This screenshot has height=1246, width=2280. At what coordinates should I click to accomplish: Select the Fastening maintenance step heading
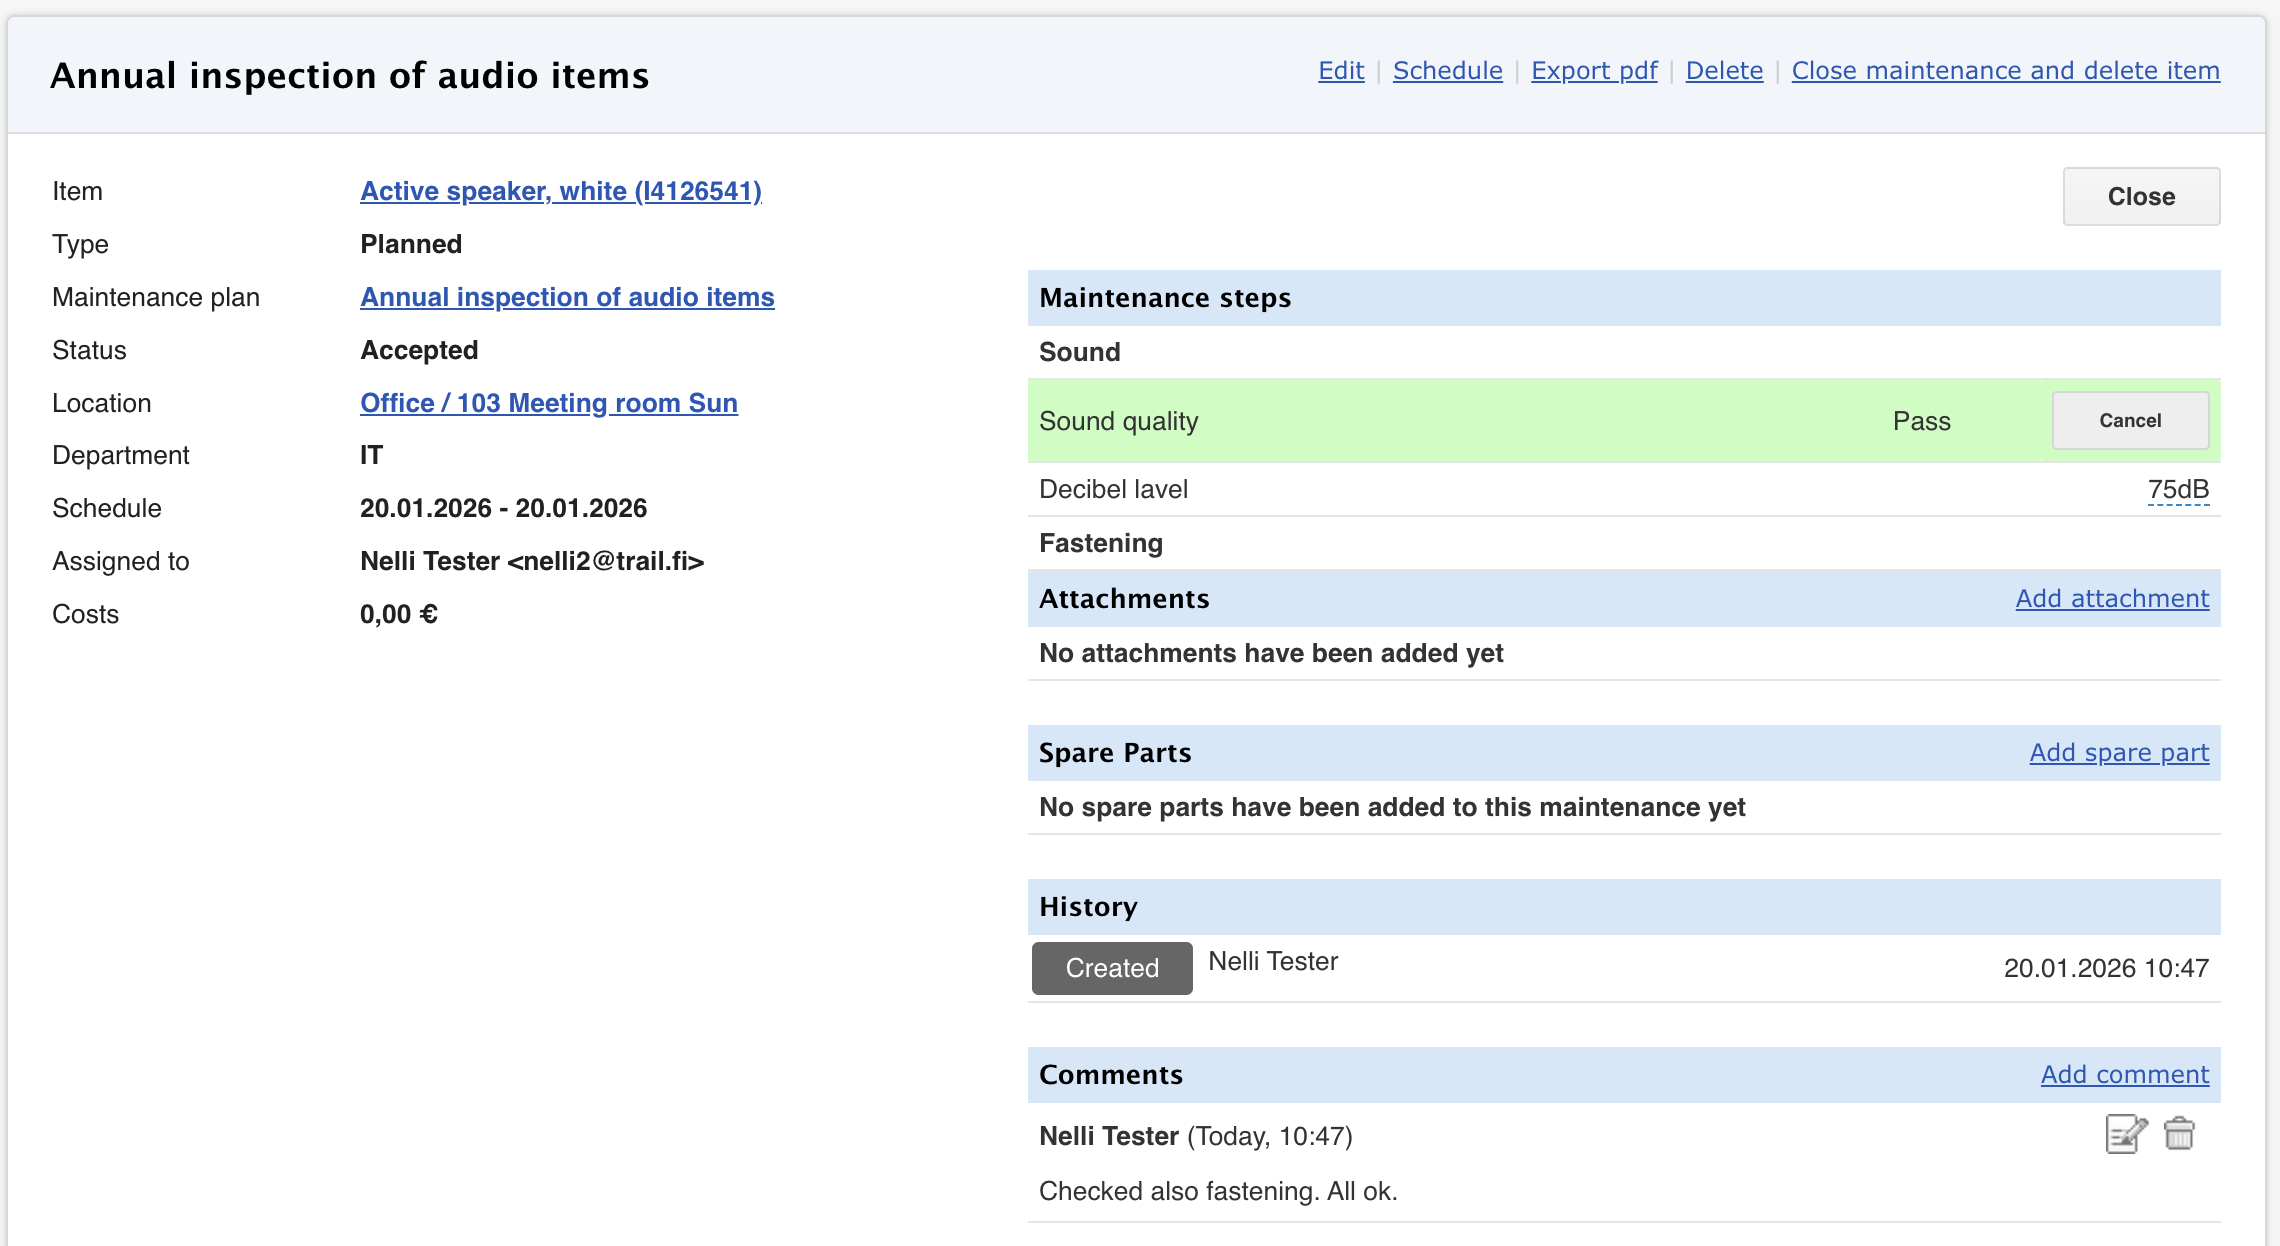(1101, 543)
